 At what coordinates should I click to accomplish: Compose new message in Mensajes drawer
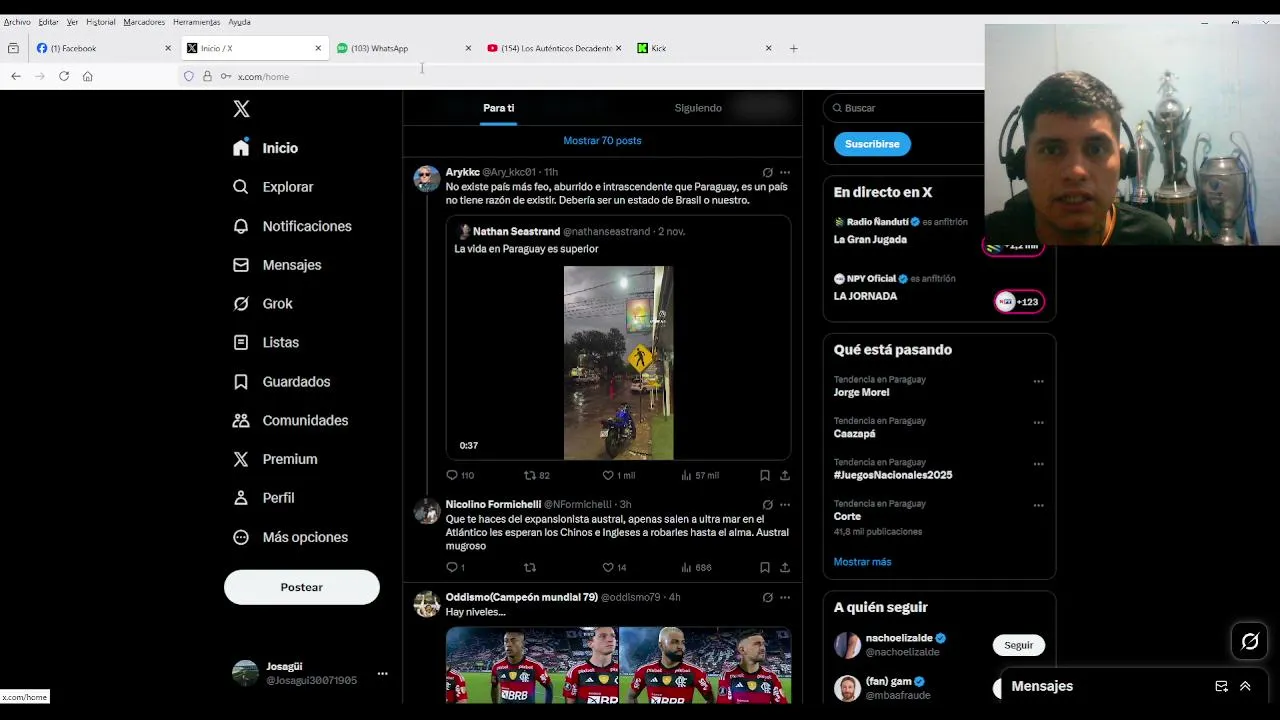click(1221, 686)
